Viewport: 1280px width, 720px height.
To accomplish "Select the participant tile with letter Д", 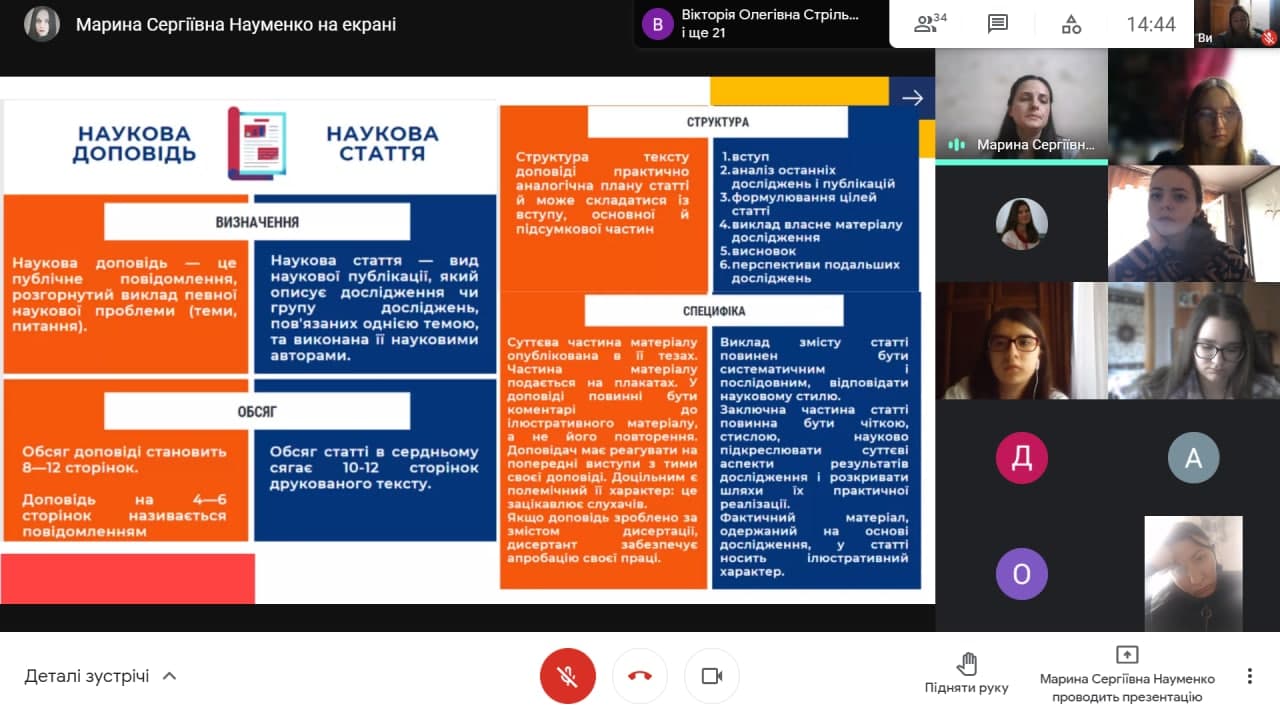I will [1021, 458].
